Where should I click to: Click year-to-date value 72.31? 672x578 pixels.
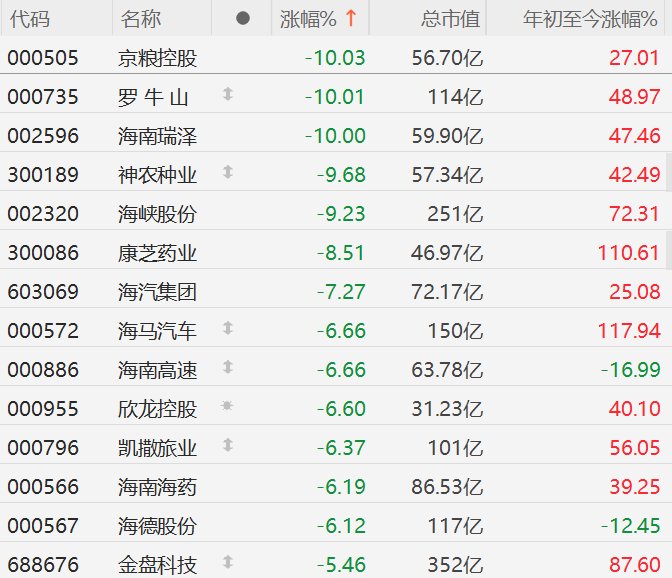coord(634,214)
